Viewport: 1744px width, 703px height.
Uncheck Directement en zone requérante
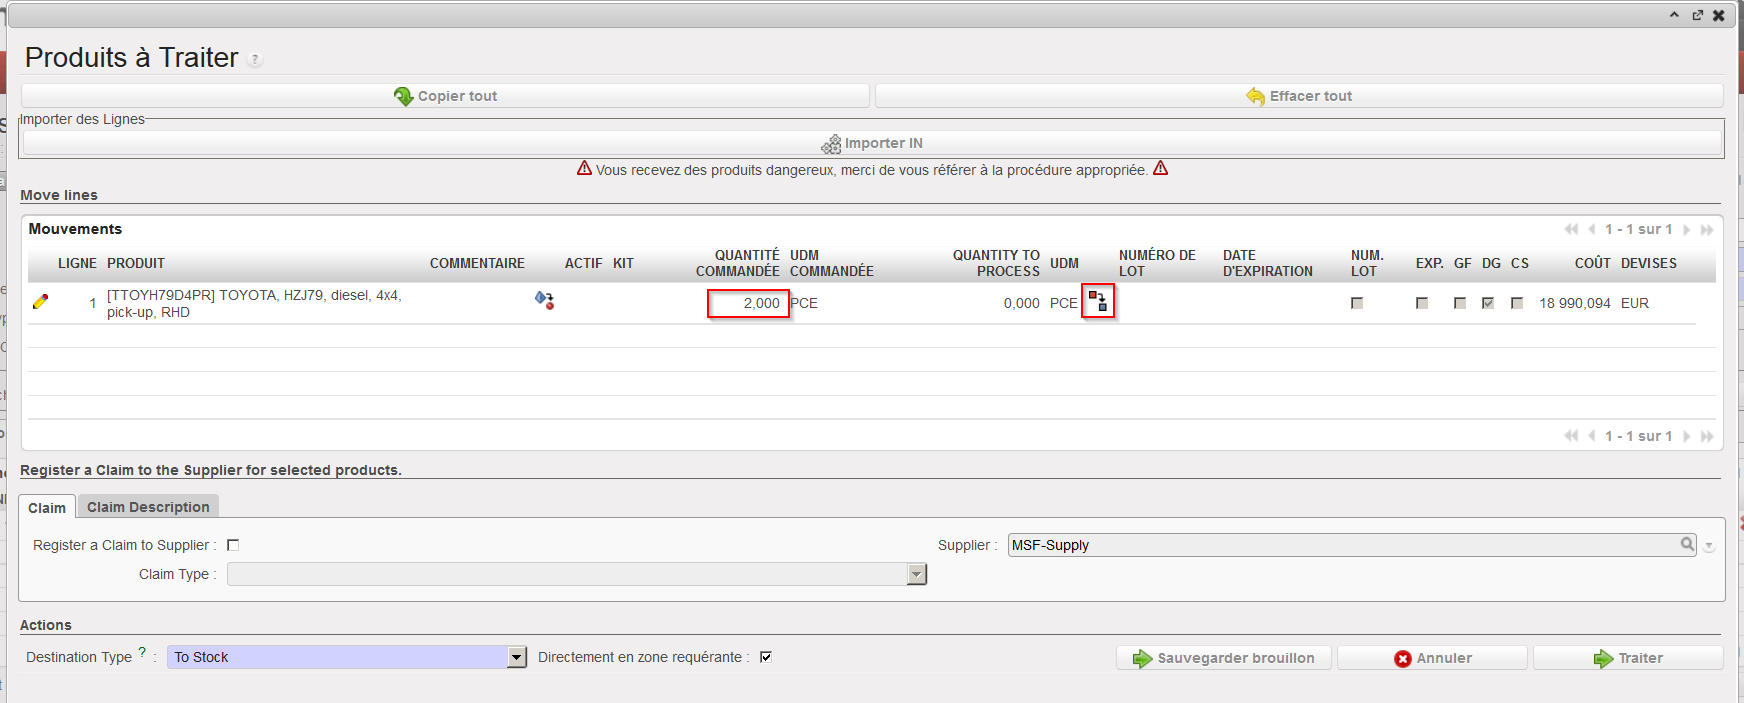pyautogui.click(x=766, y=657)
